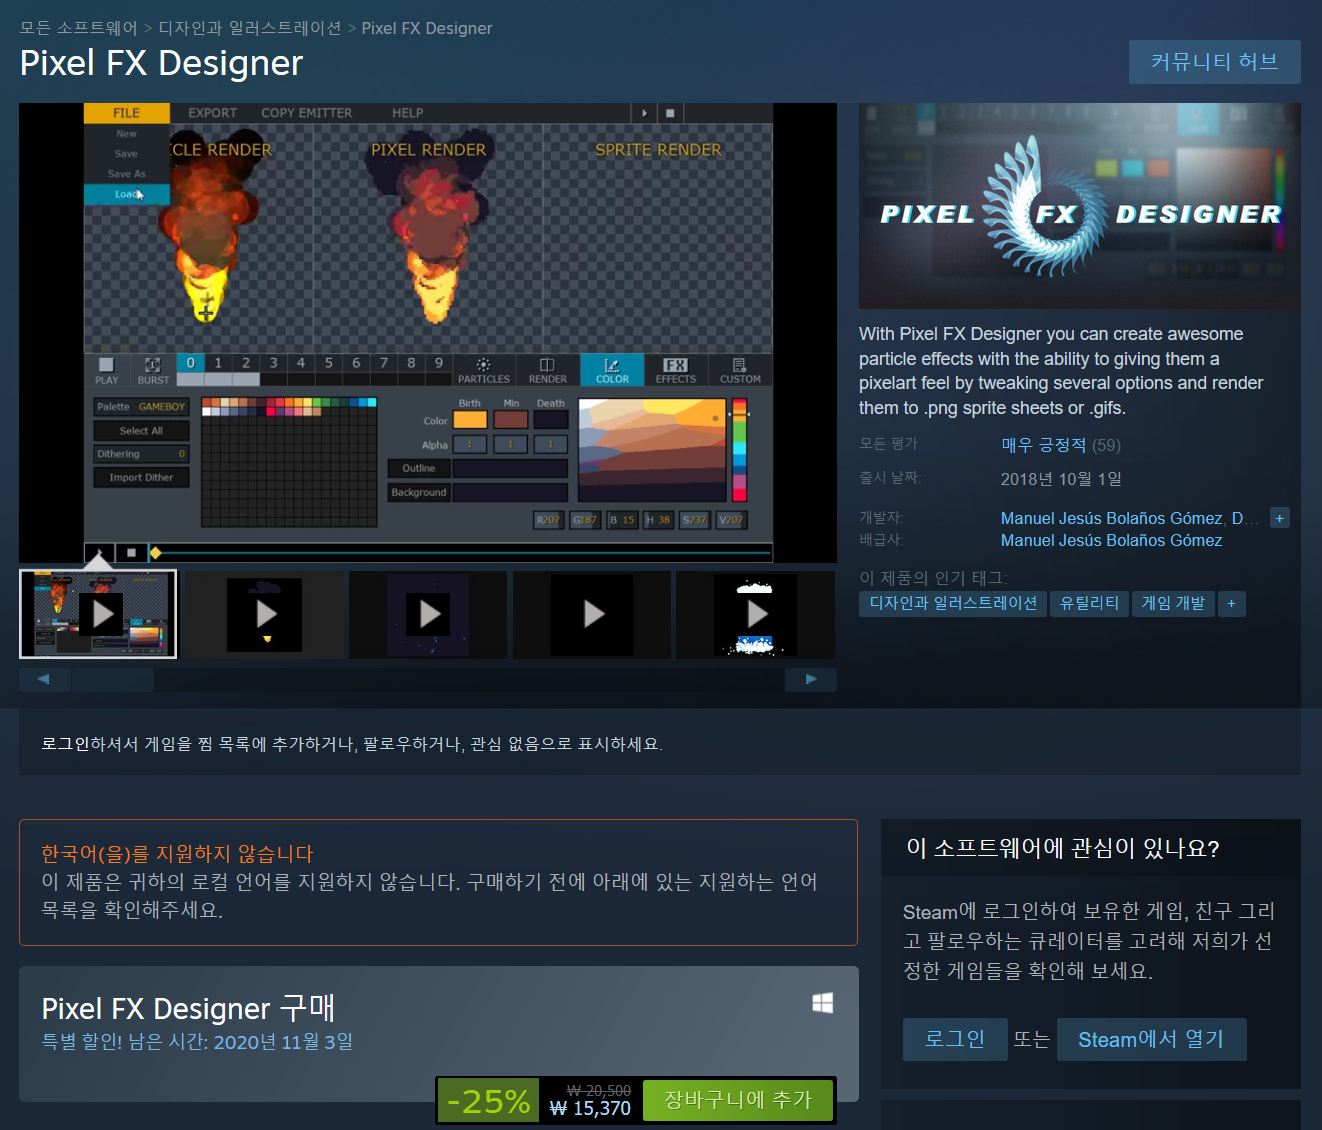1322x1130 pixels.
Task: Click the Min color swatch
Action: (x=511, y=420)
